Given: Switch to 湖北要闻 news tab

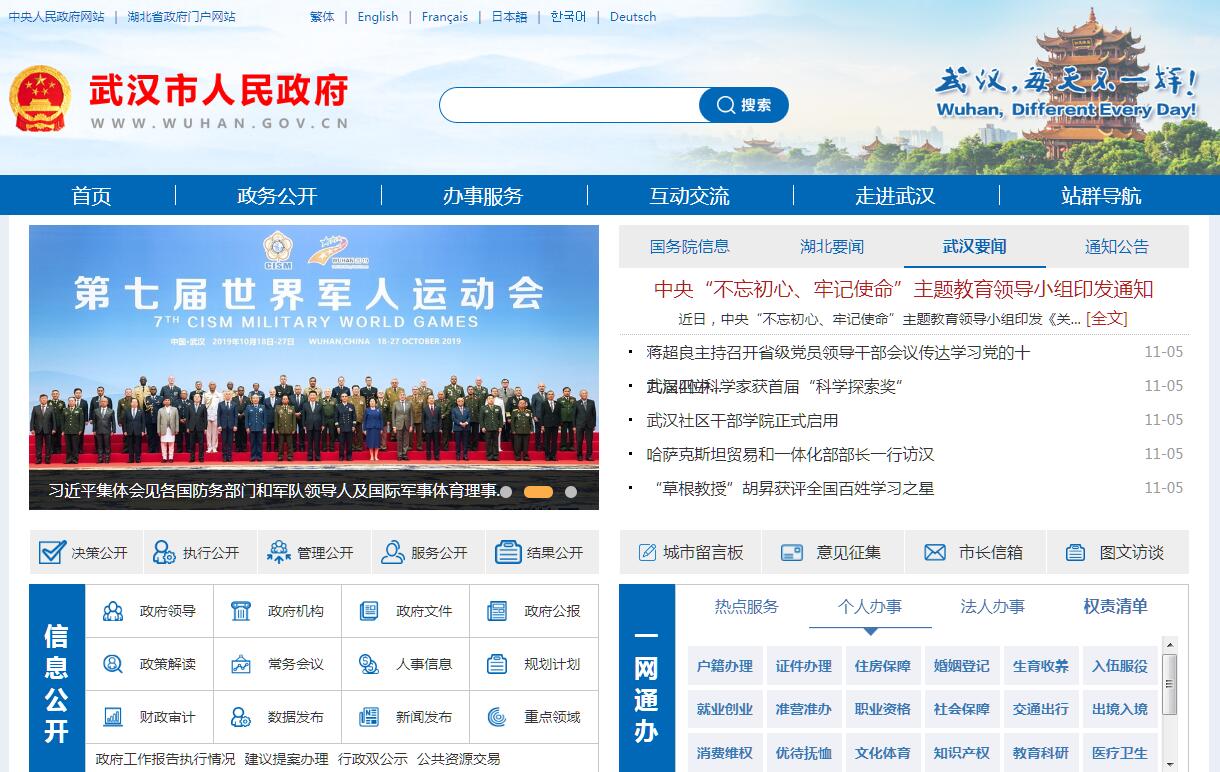Looking at the screenshot, I should [832, 246].
